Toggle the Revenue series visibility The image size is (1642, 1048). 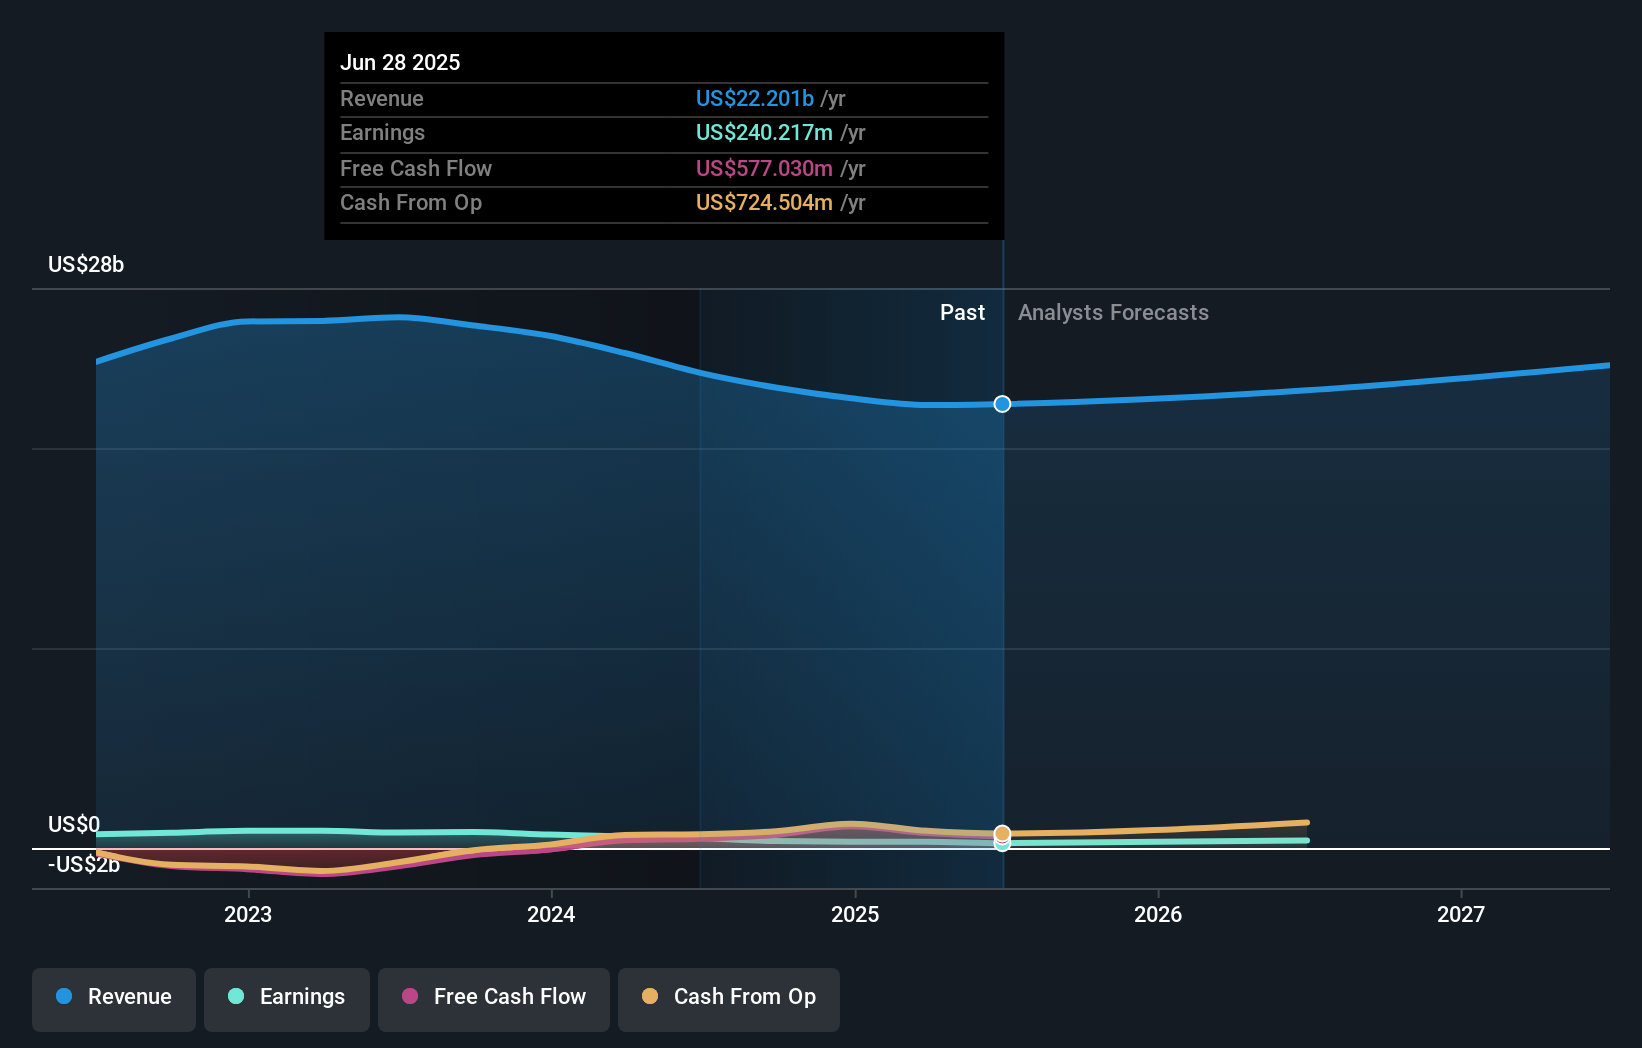point(113,997)
